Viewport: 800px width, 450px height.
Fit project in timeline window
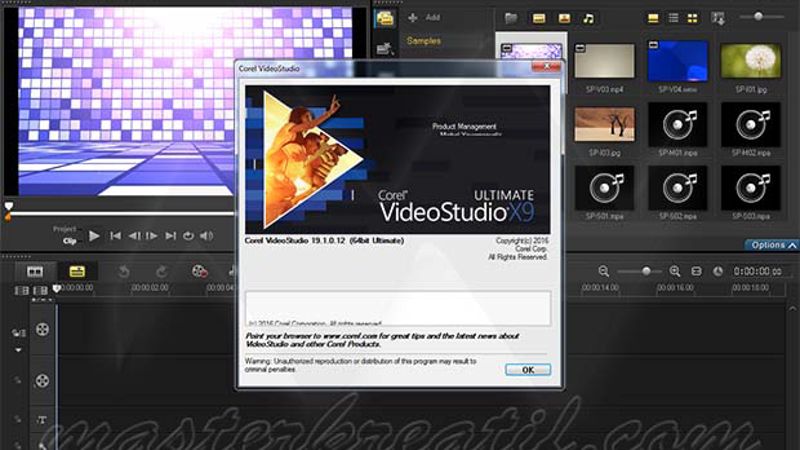coord(696,271)
